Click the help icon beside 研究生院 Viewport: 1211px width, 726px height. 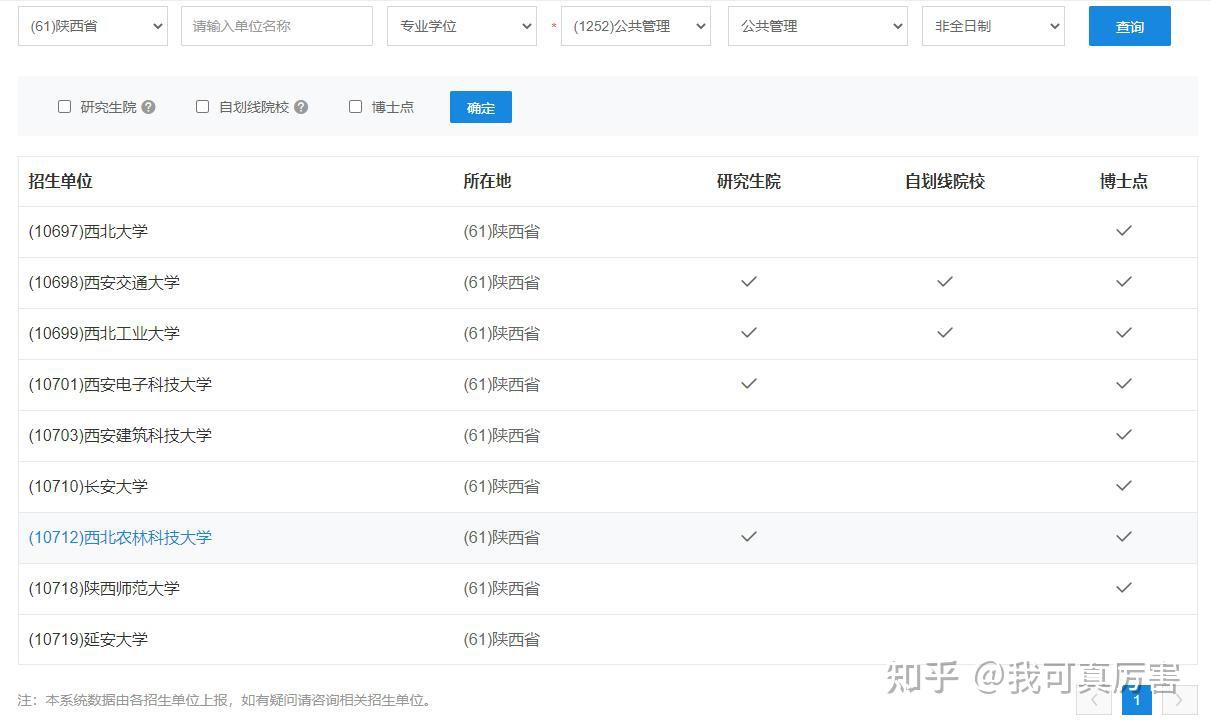[148, 107]
